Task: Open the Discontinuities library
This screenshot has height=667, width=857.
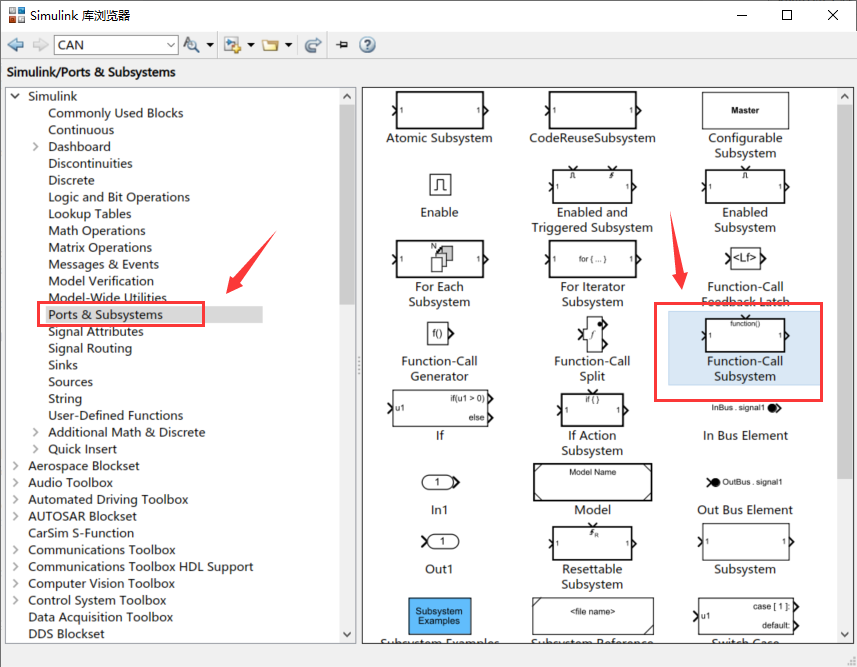Action: pos(90,163)
